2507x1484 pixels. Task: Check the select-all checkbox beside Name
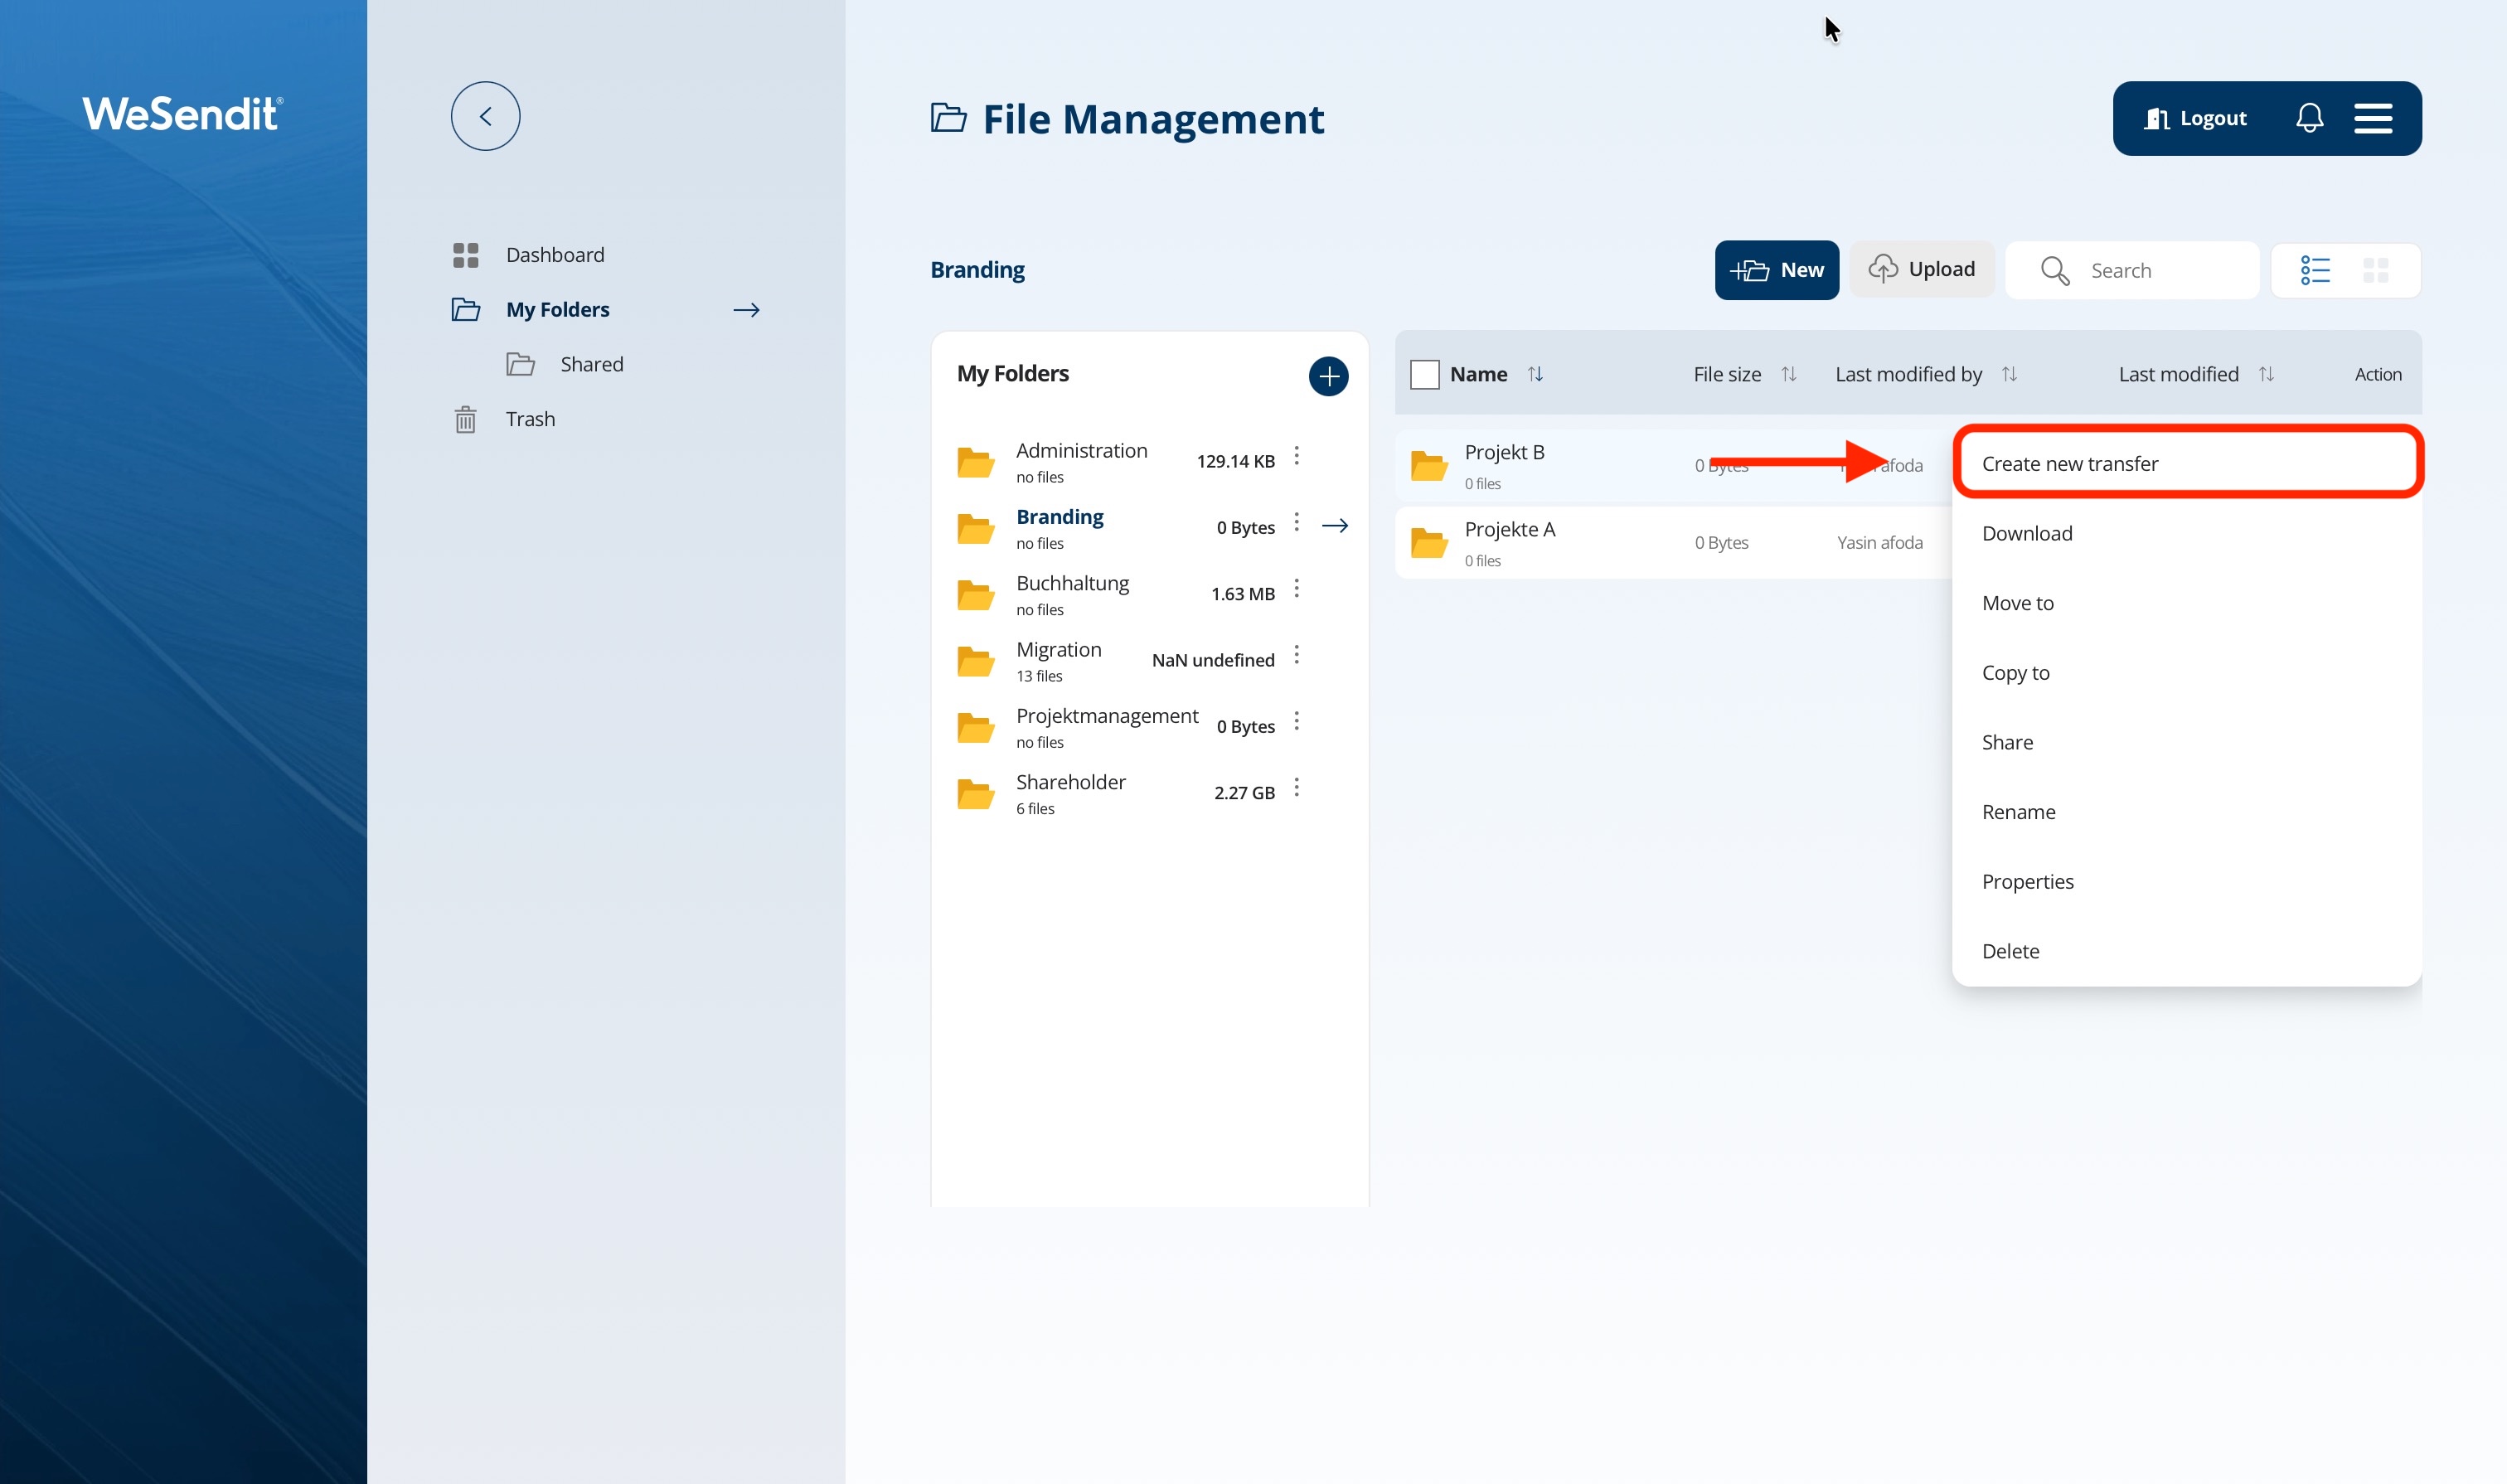(x=1423, y=374)
